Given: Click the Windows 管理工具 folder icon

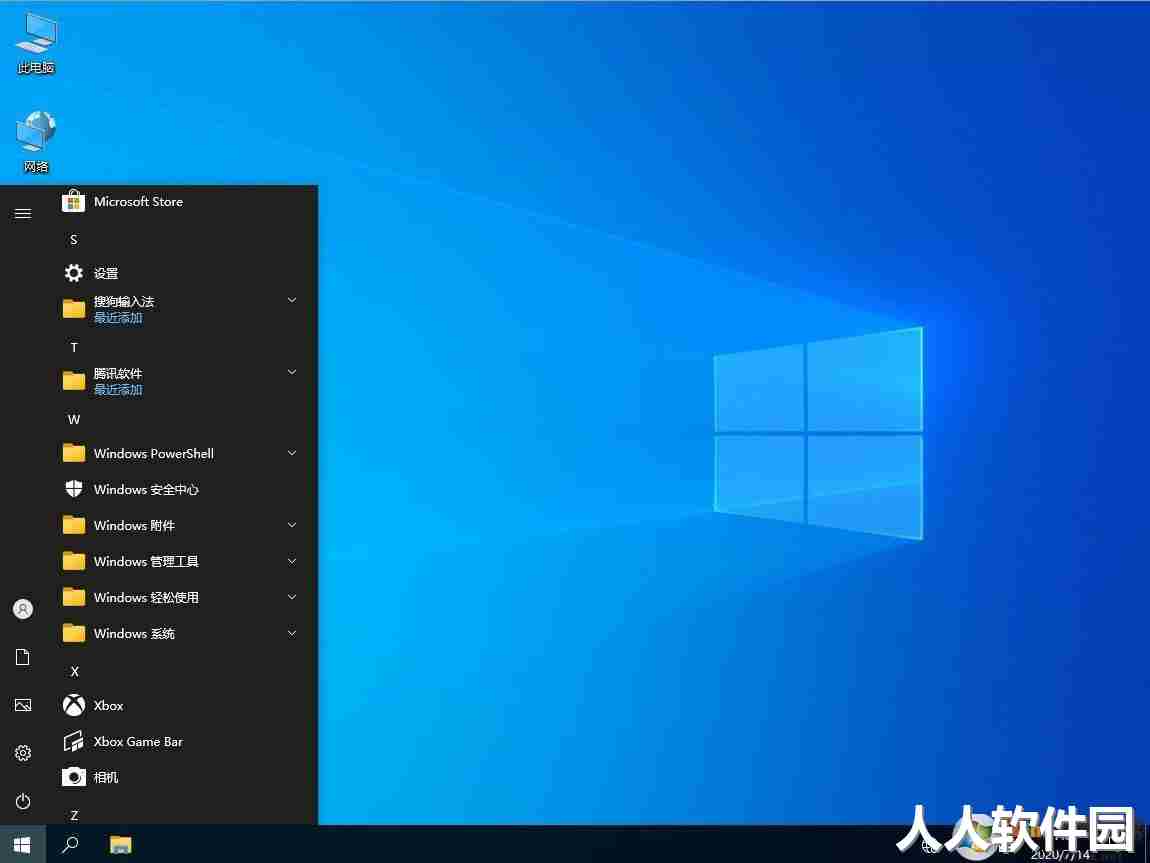Looking at the screenshot, I should [73, 561].
